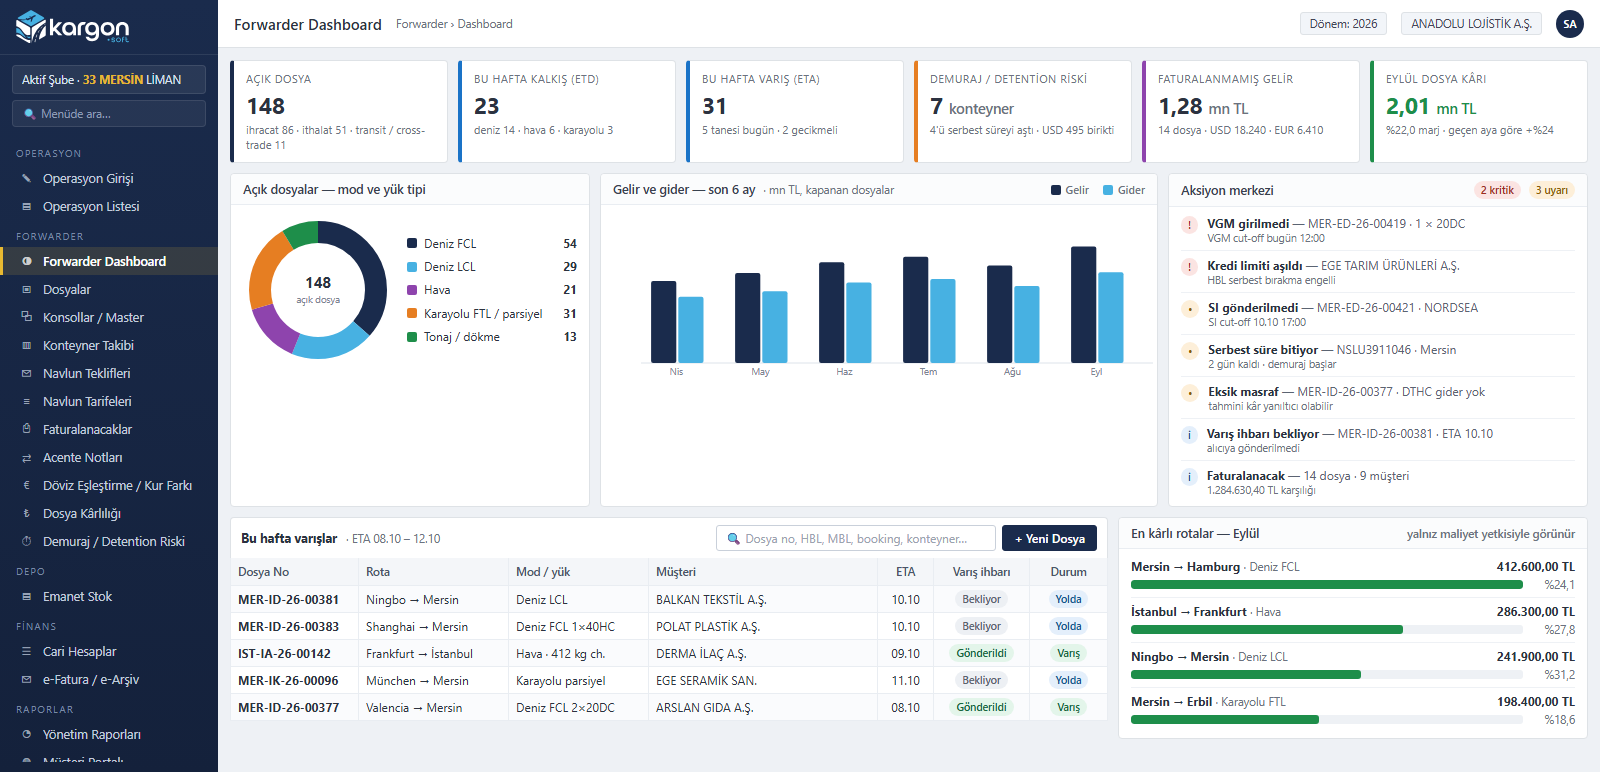Click the Faturalanacak info icon in Aksiyon merkezi

click(1190, 477)
